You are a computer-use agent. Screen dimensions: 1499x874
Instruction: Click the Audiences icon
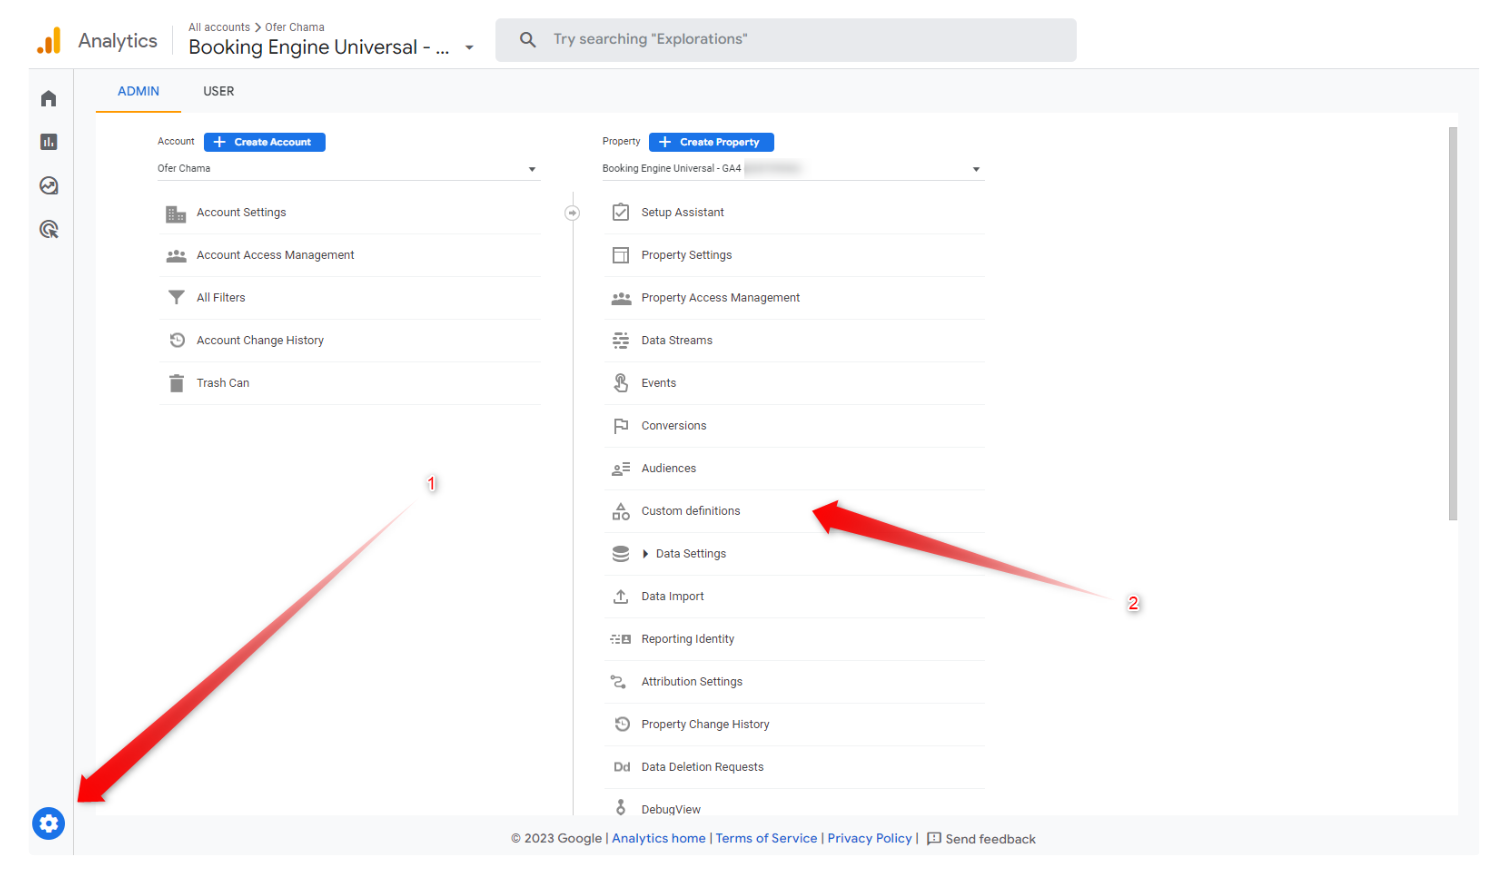click(x=621, y=469)
